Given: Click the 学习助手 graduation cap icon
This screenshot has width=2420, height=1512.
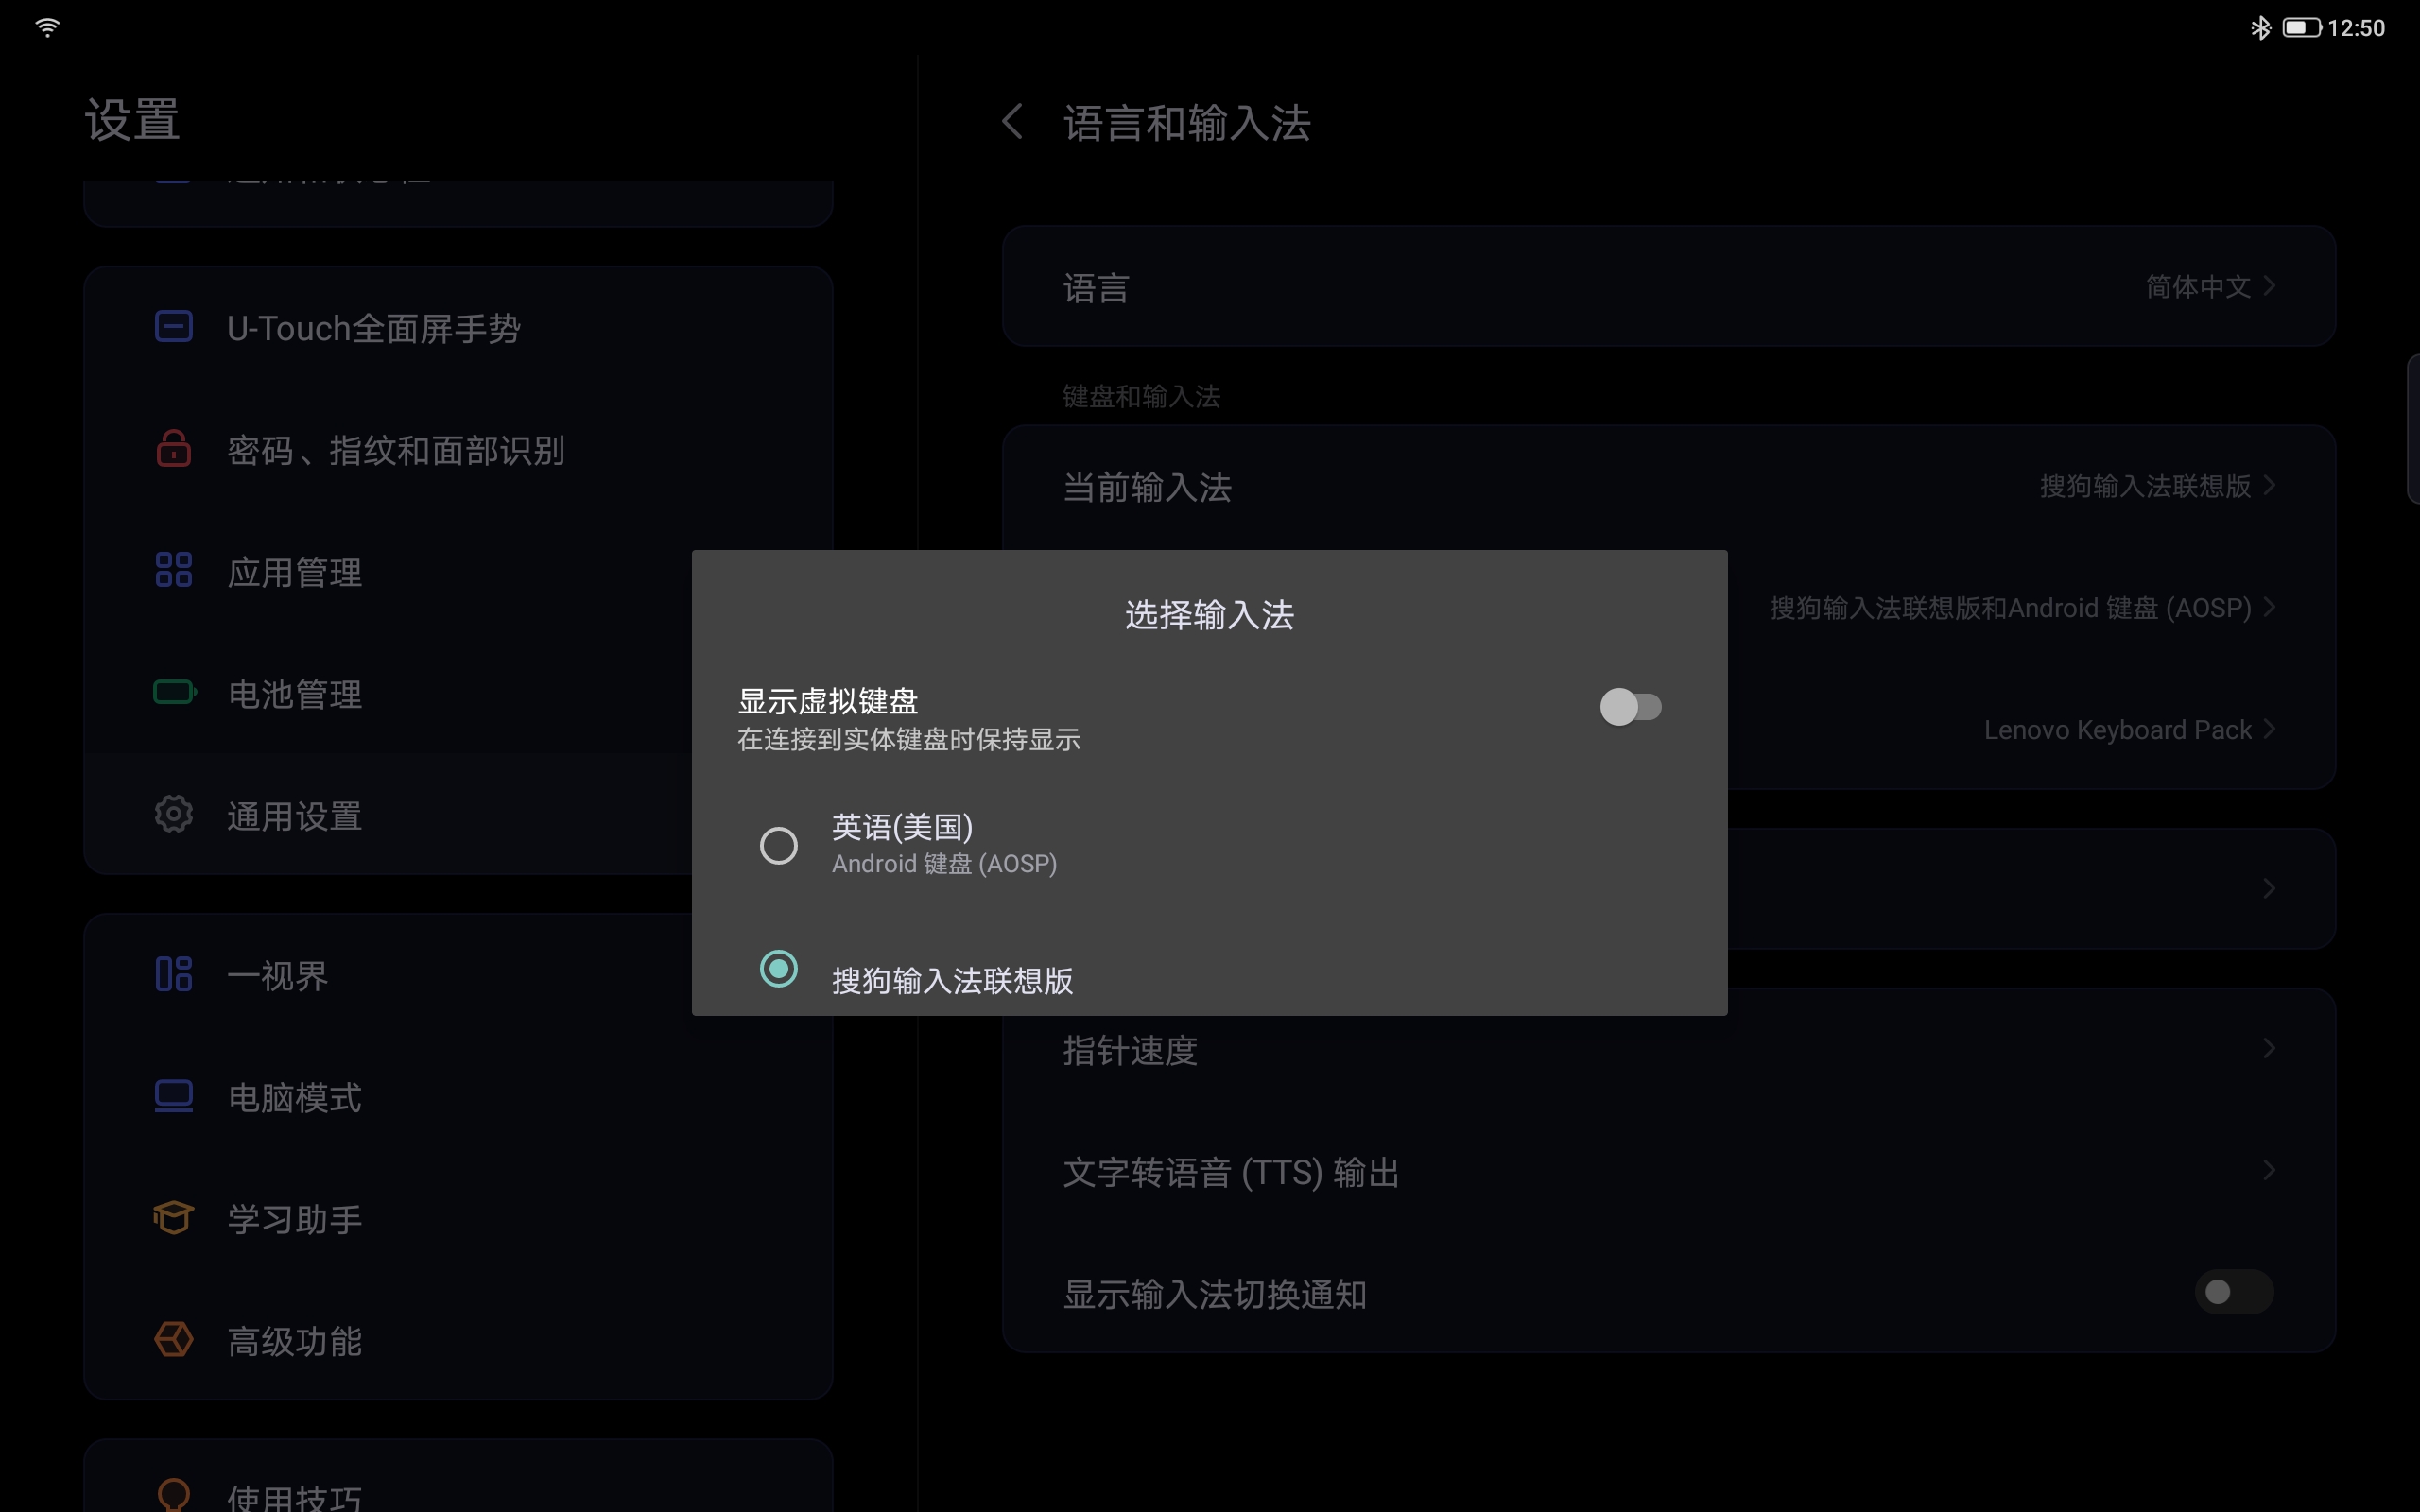Looking at the screenshot, I should pos(174,1218).
